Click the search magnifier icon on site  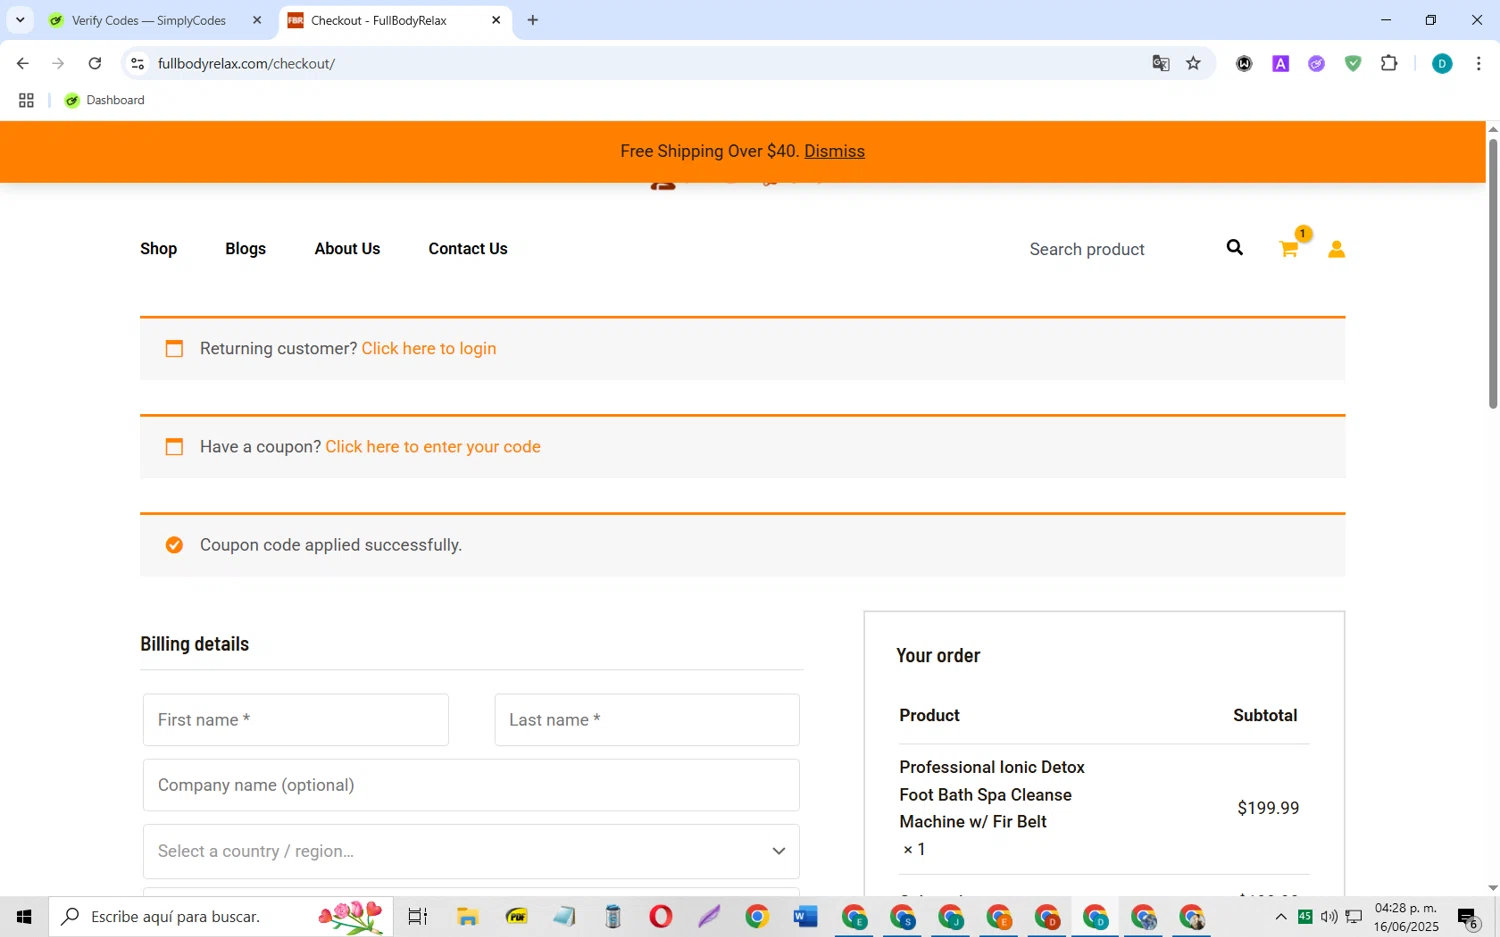coord(1234,248)
